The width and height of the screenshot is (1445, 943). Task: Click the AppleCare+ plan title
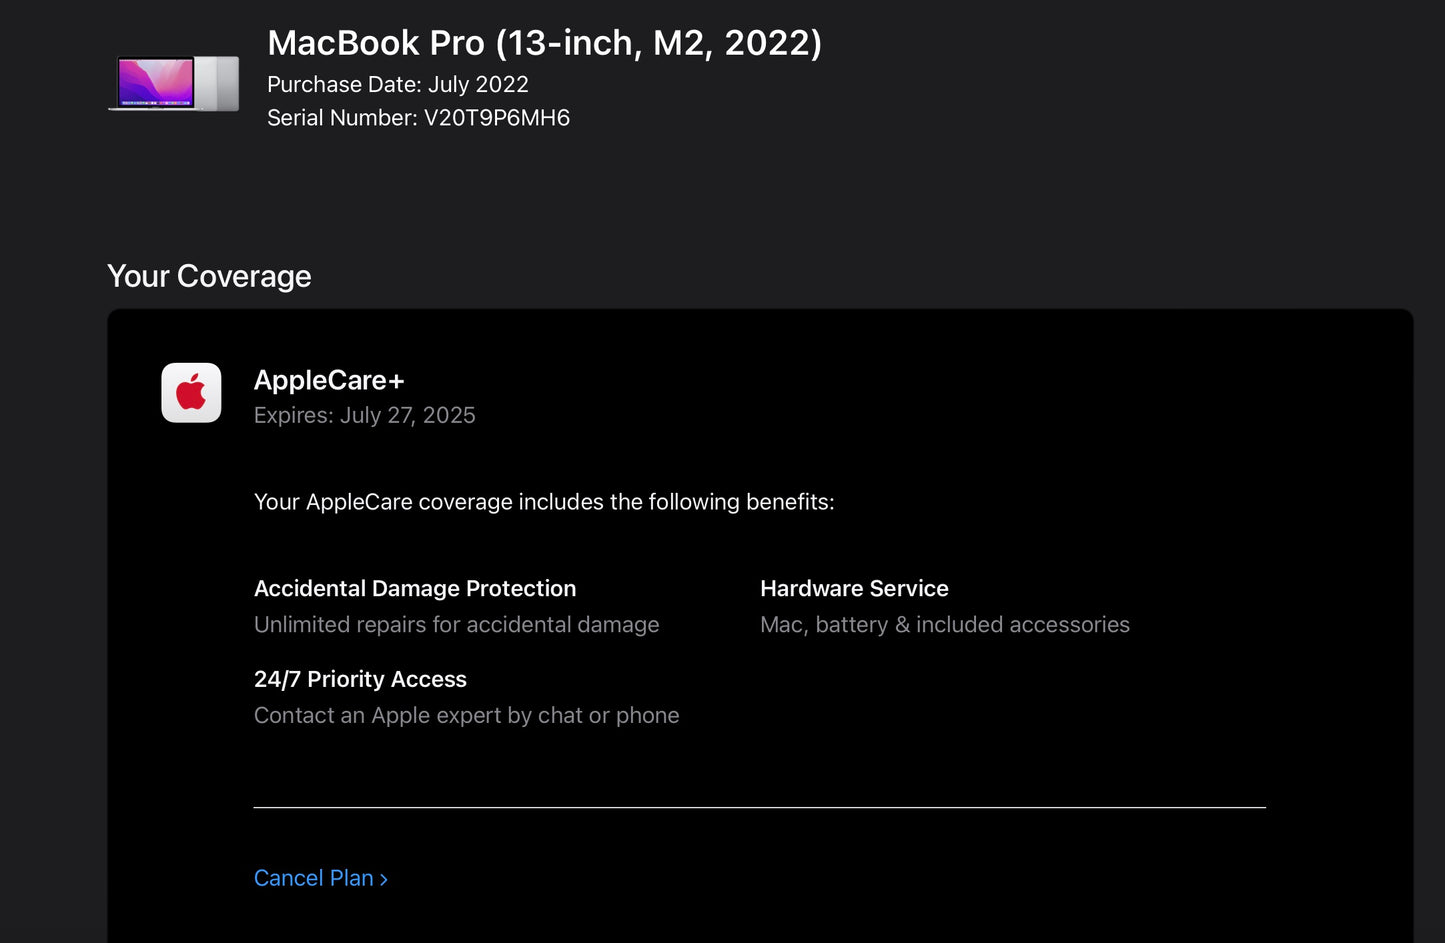[x=330, y=380]
